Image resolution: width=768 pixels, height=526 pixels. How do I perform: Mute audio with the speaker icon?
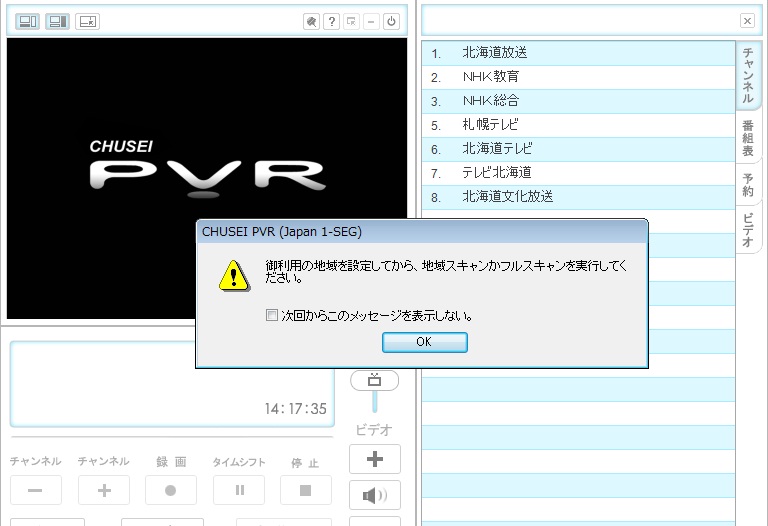click(375, 495)
